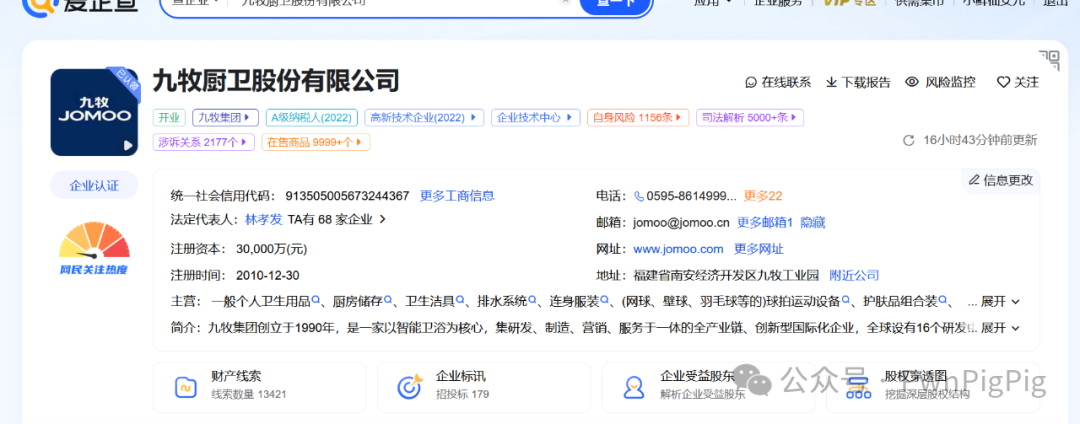
Task: Click the 九牧厨卫股份有限公司 company title
Action: click(x=276, y=81)
